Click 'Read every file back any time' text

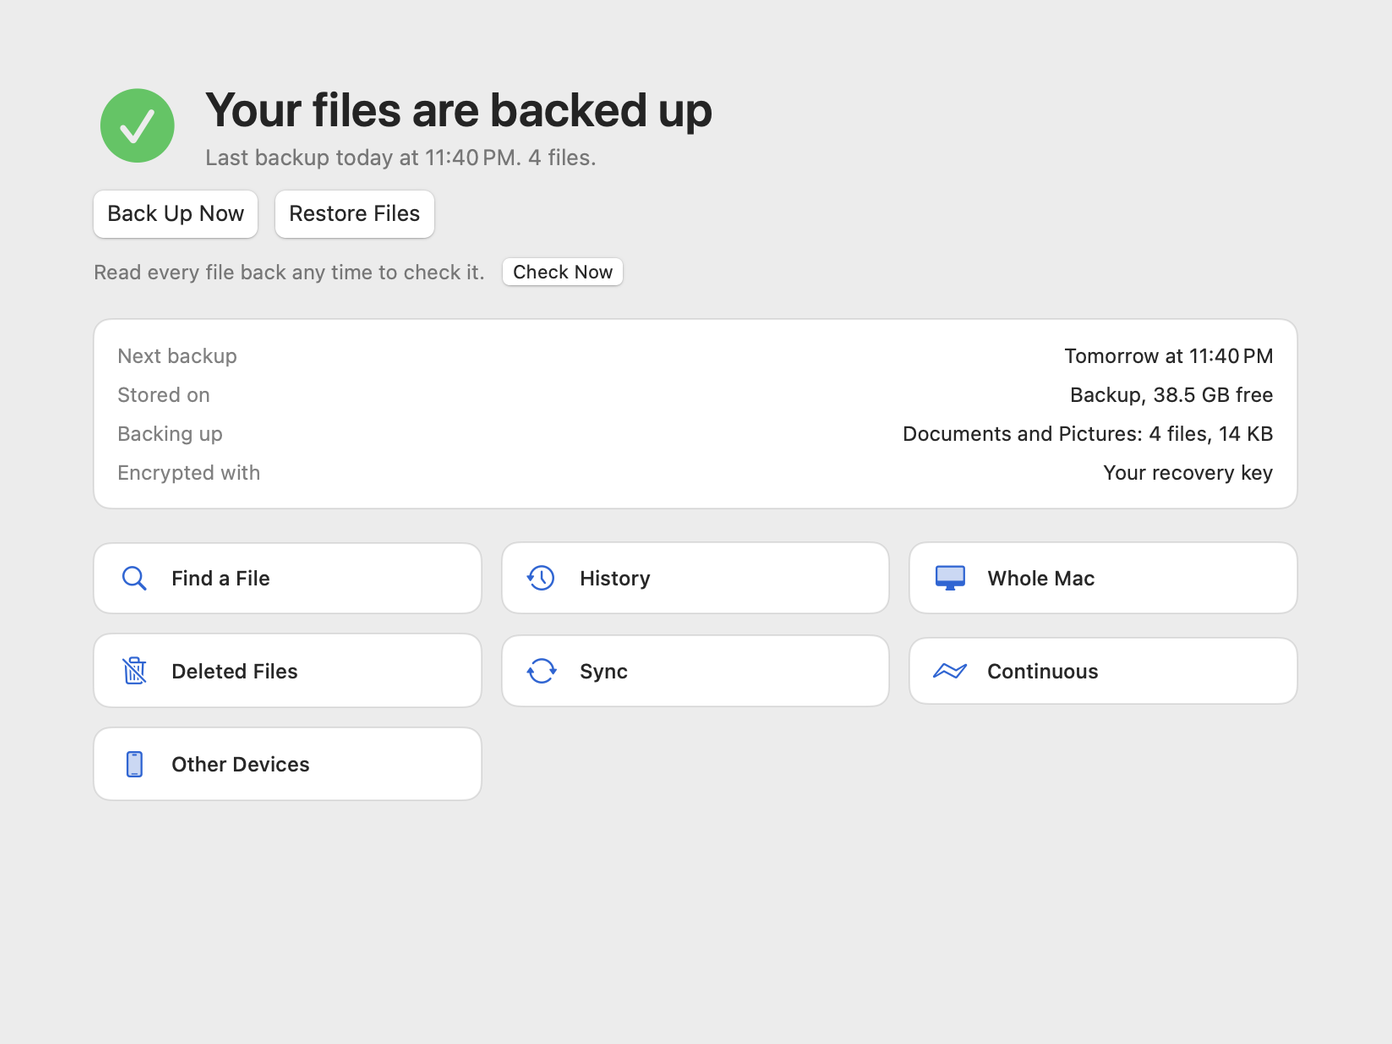289,272
